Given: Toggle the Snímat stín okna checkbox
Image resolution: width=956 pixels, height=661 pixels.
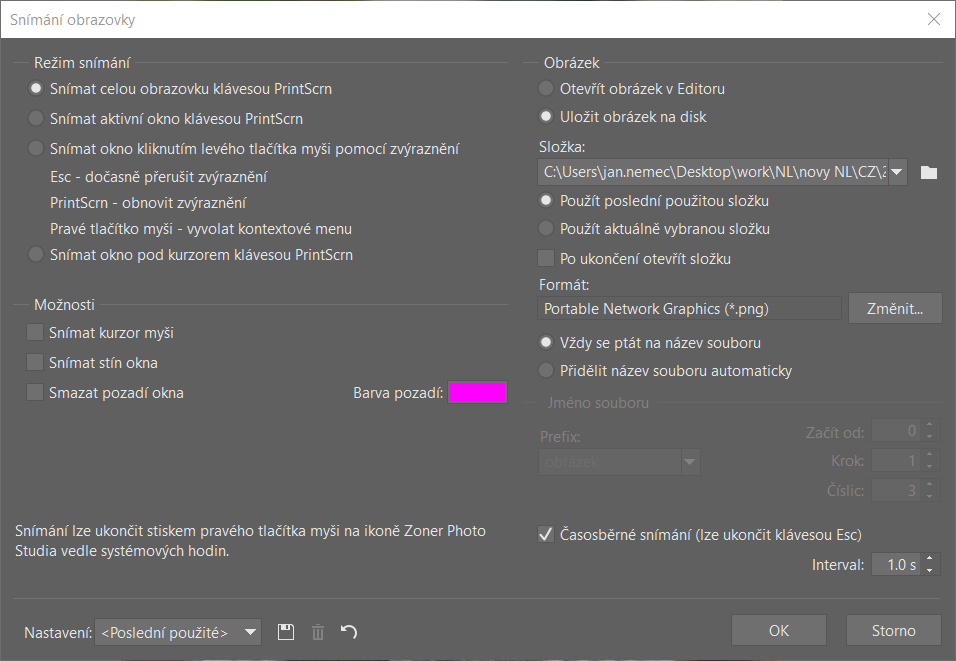Looking at the screenshot, I should point(36,363).
